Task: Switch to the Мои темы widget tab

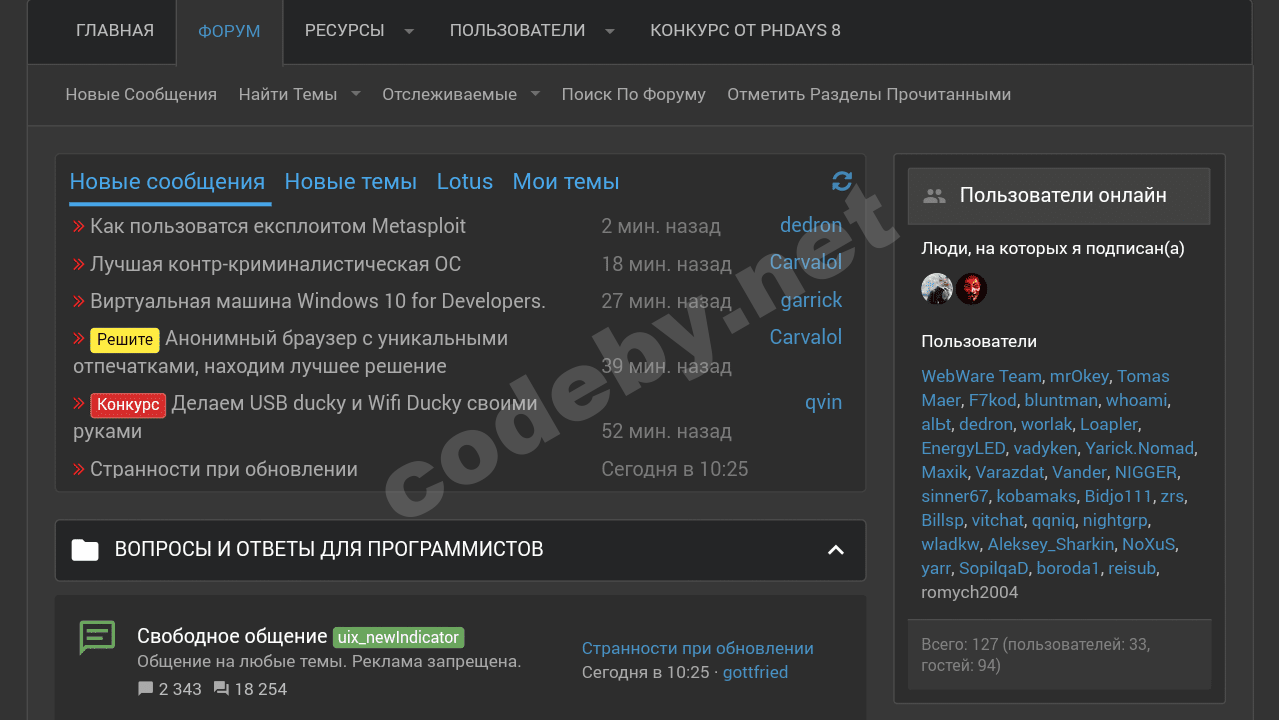Action: (566, 181)
